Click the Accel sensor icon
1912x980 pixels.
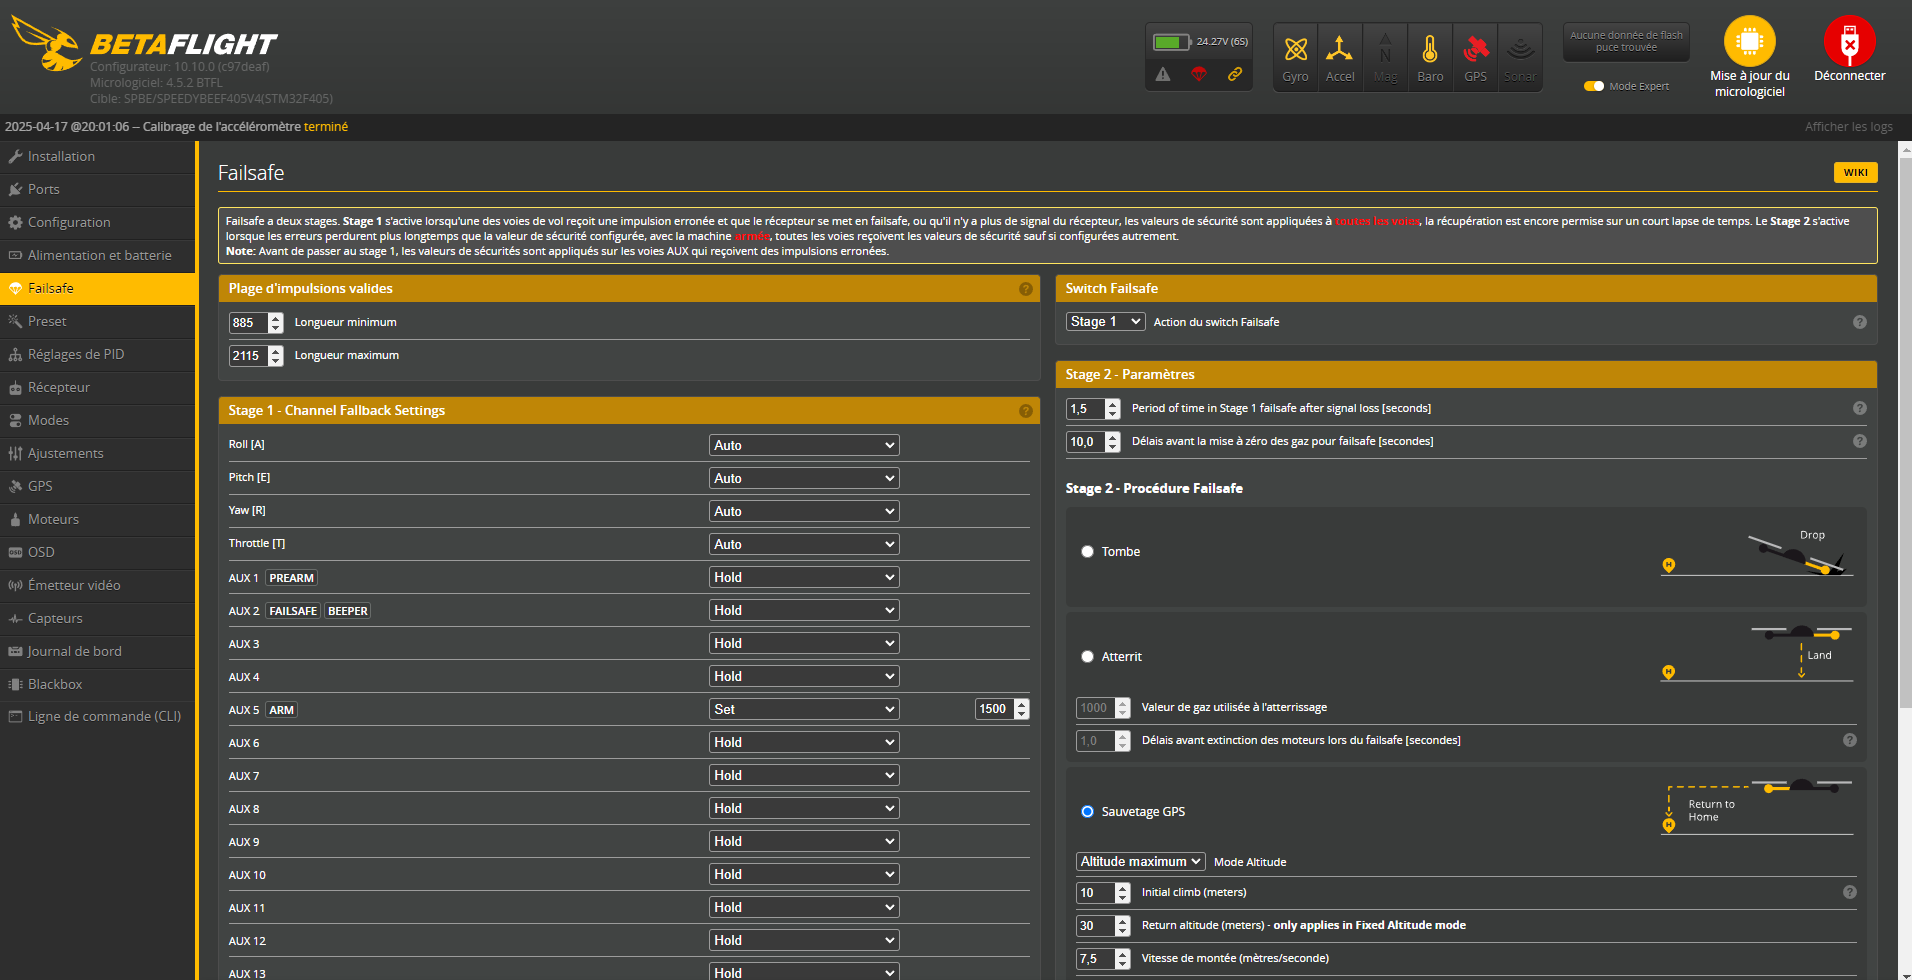[x=1339, y=50]
